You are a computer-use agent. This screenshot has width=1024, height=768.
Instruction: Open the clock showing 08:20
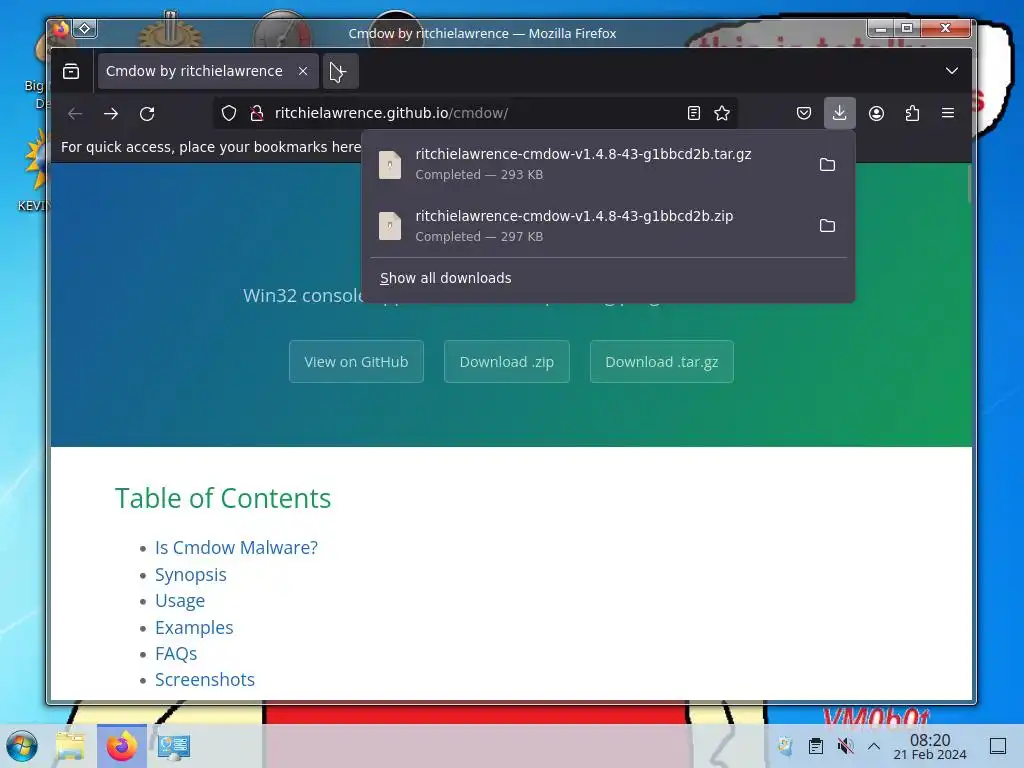[930, 746]
